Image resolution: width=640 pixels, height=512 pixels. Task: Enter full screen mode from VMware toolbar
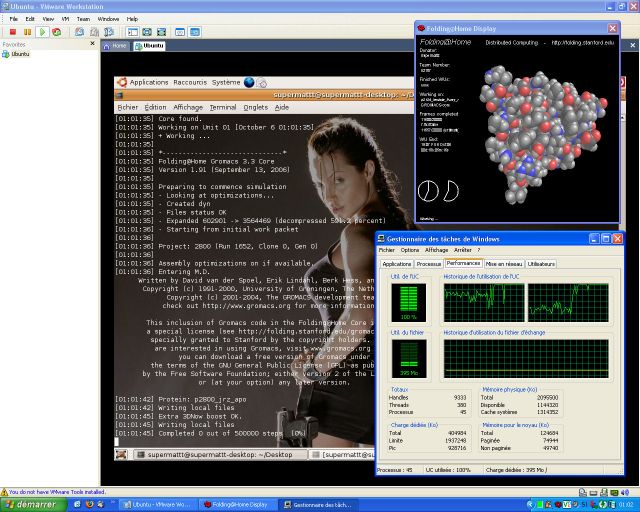click(x=162, y=32)
